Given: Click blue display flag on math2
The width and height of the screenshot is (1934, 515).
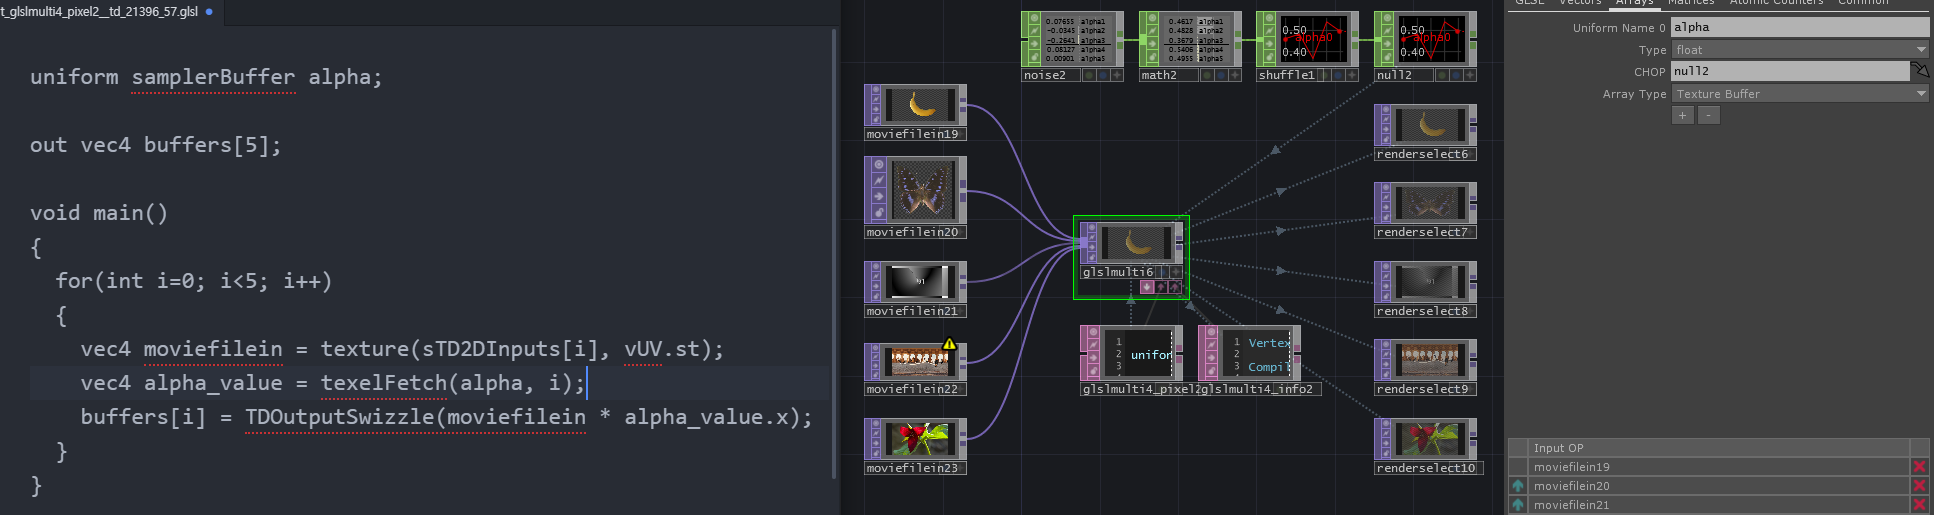Looking at the screenshot, I should [1221, 75].
